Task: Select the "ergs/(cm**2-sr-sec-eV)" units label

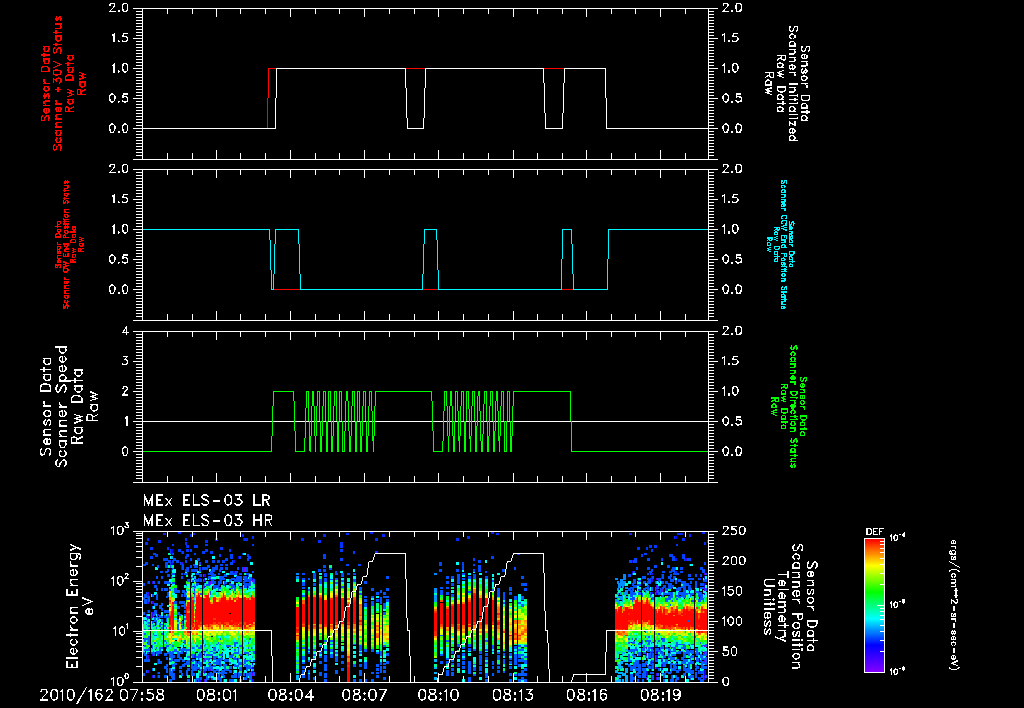Action: pos(953,605)
